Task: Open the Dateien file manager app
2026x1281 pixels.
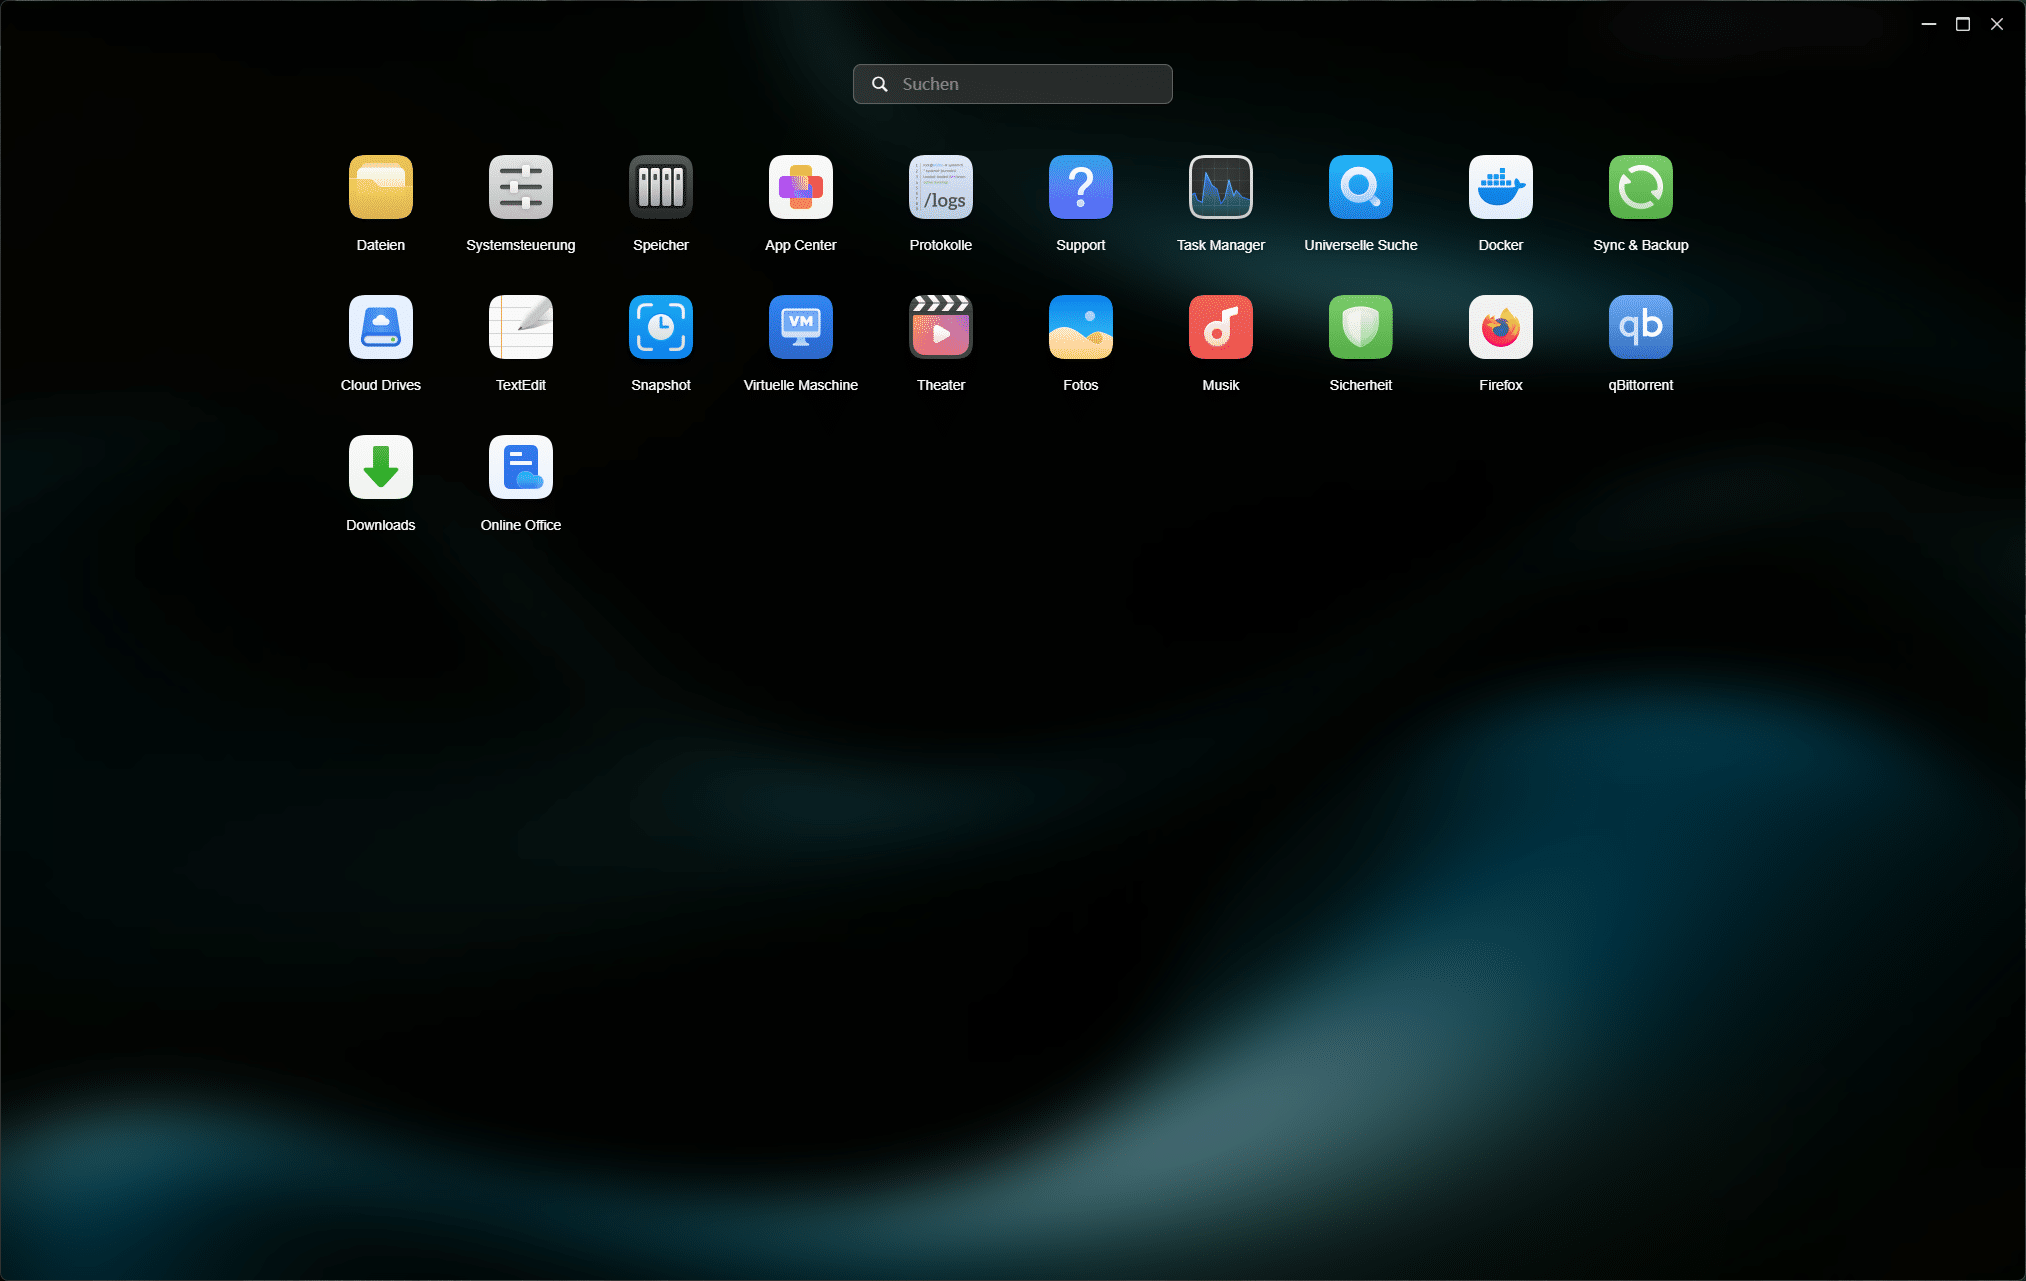Action: pyautogui.click(x=380, y=187)
